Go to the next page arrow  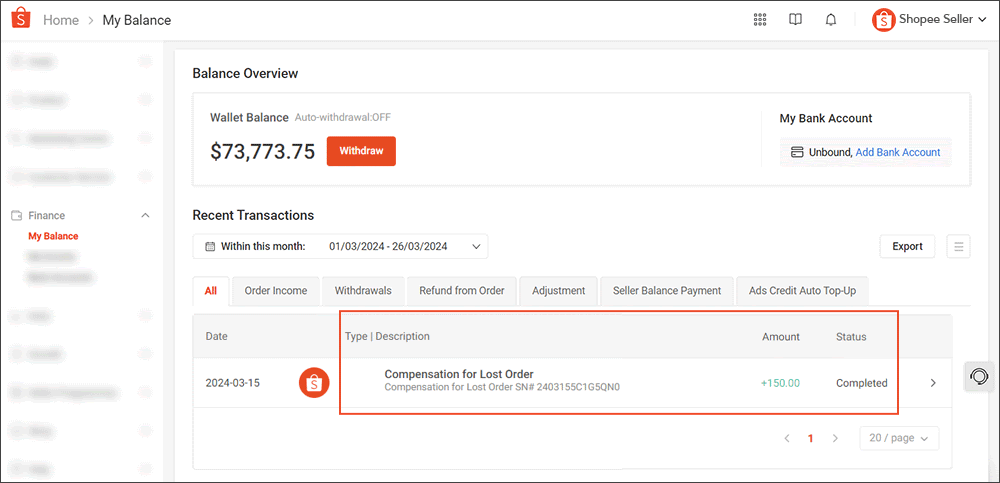point(835,438)
